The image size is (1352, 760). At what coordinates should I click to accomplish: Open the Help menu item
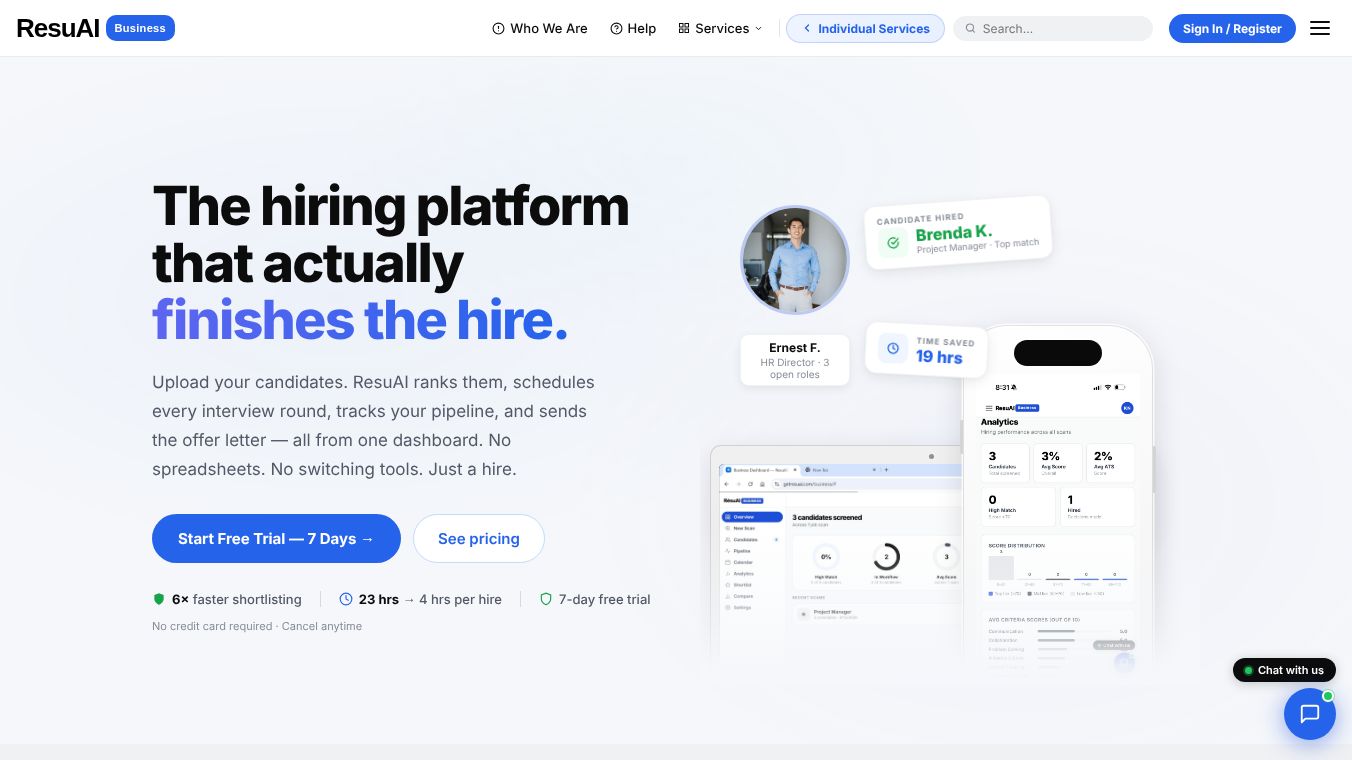click(633, 28)
